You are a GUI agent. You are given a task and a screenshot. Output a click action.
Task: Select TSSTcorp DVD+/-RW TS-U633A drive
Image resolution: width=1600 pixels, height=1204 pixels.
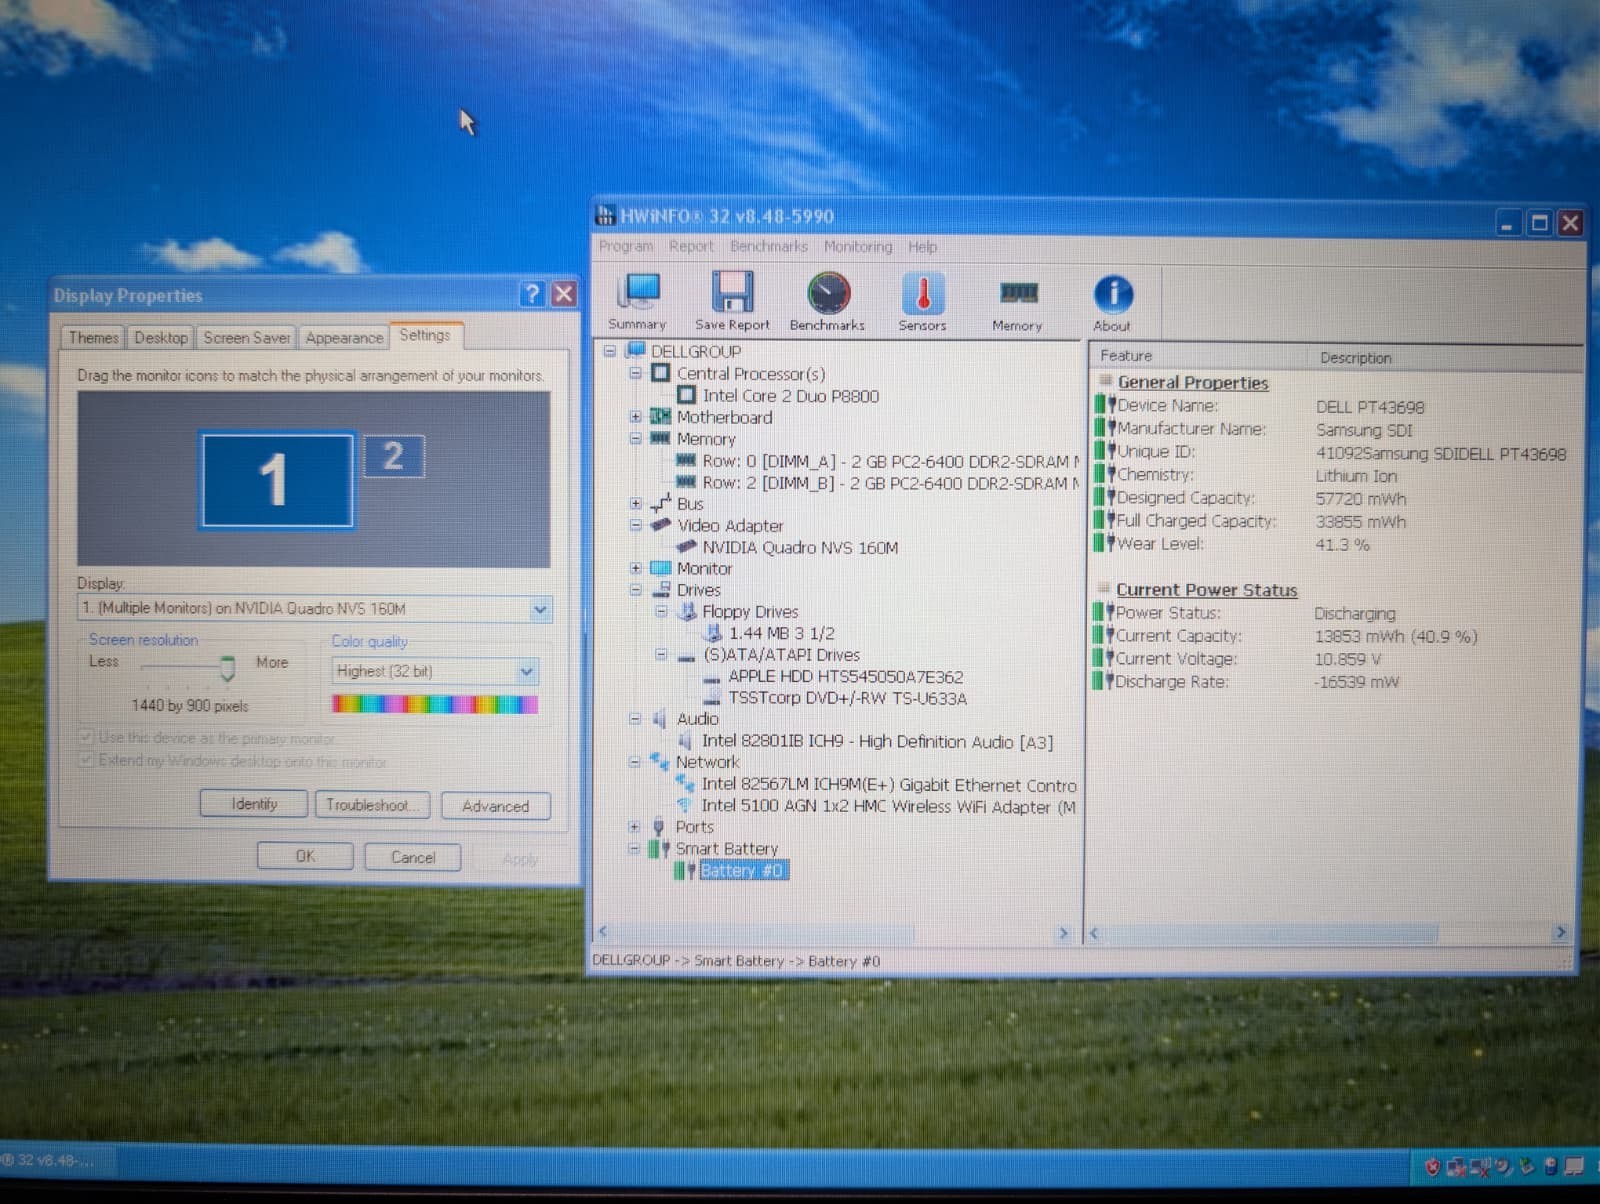[847, 698]
